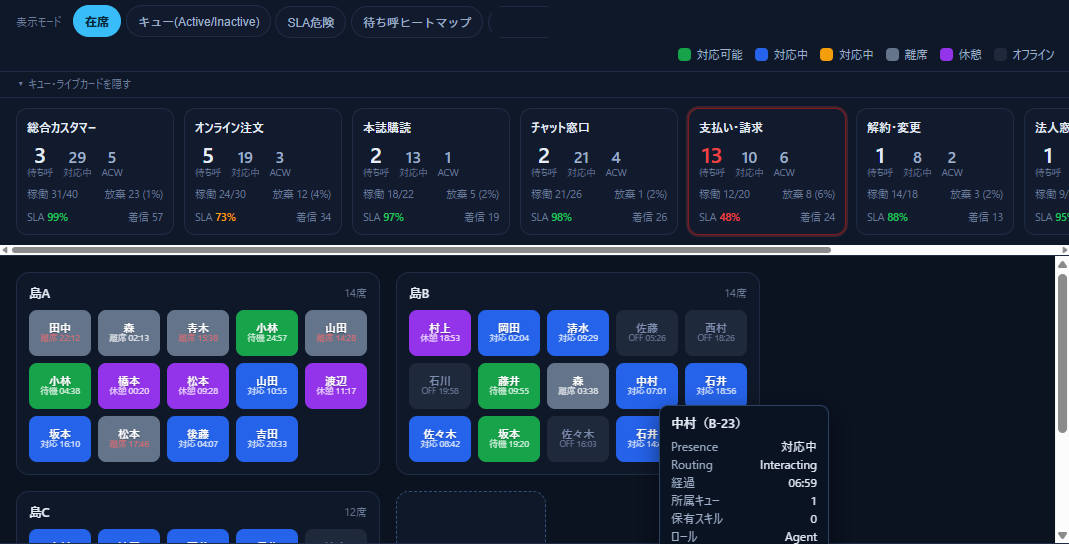Image resolution: width=1069 pixels, height=544 pixels.
Task: Select agent 小林 待機 04:38 tile
Action: click(60, 386)
